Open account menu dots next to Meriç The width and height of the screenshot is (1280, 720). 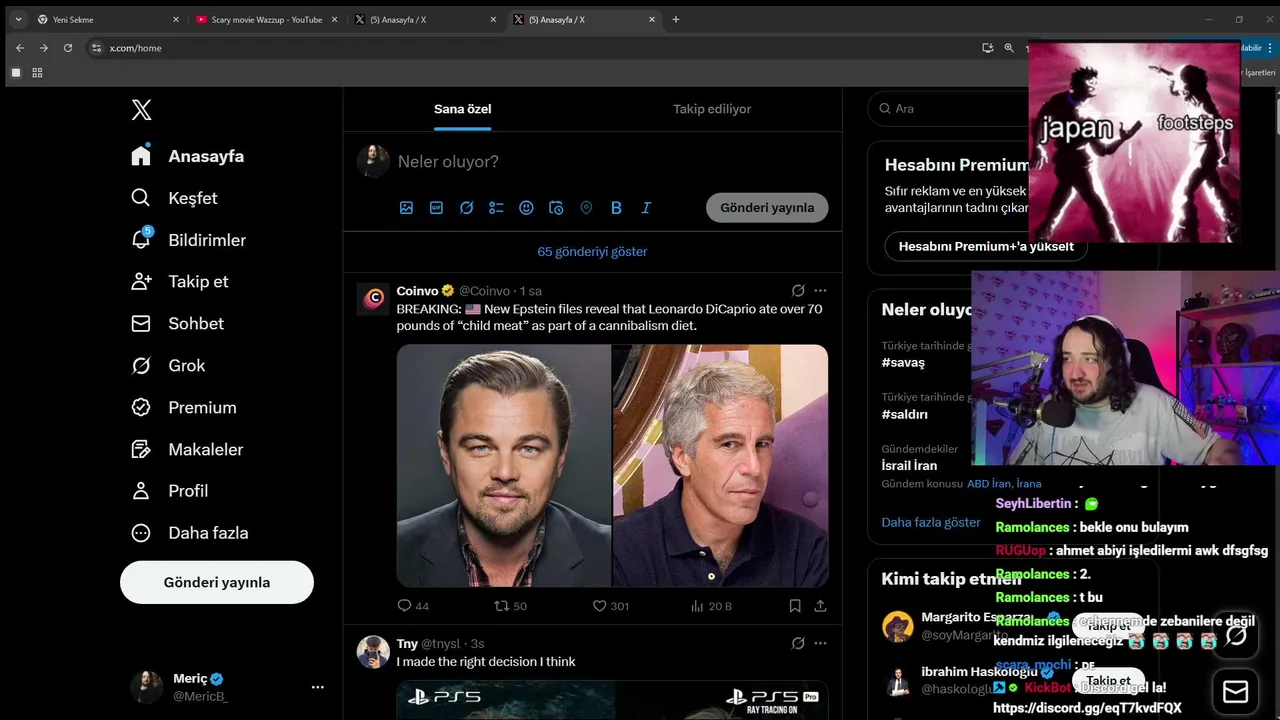click(318, 687)
